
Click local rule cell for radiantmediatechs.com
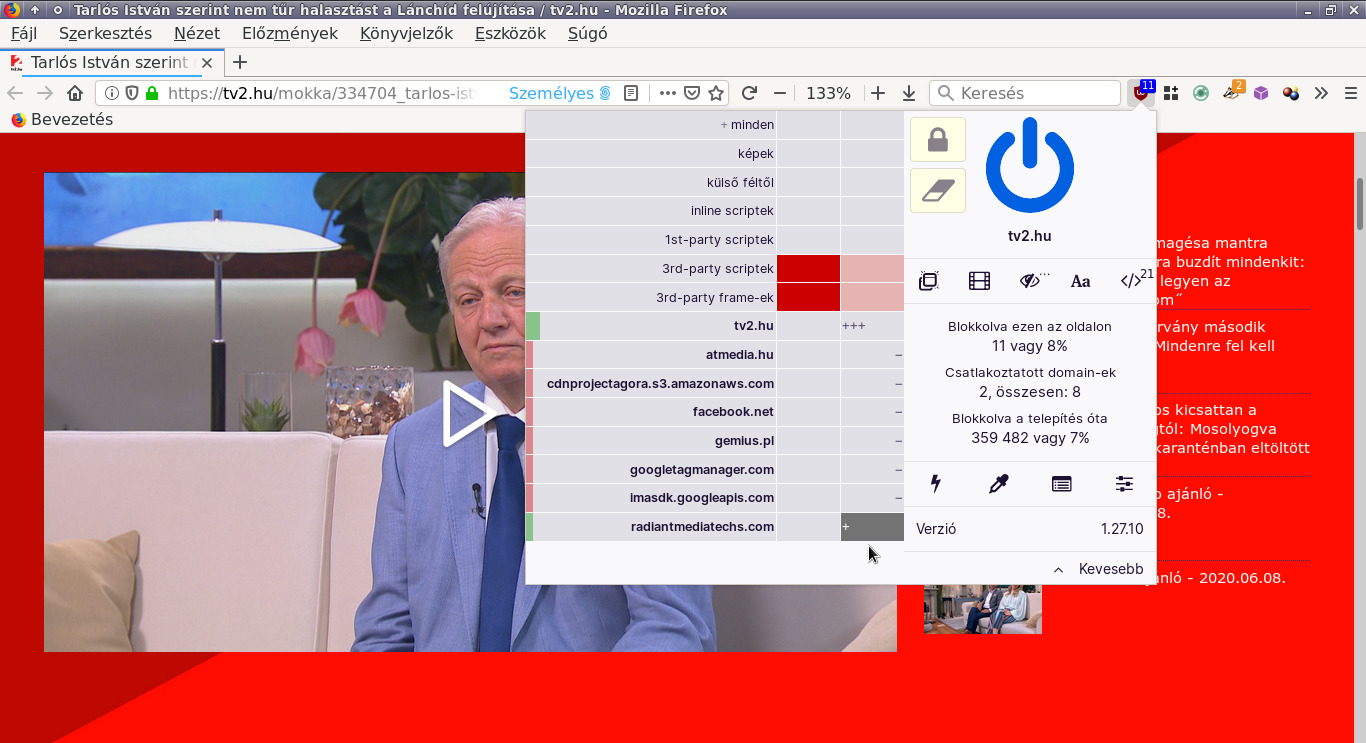[x=872, y=527]
